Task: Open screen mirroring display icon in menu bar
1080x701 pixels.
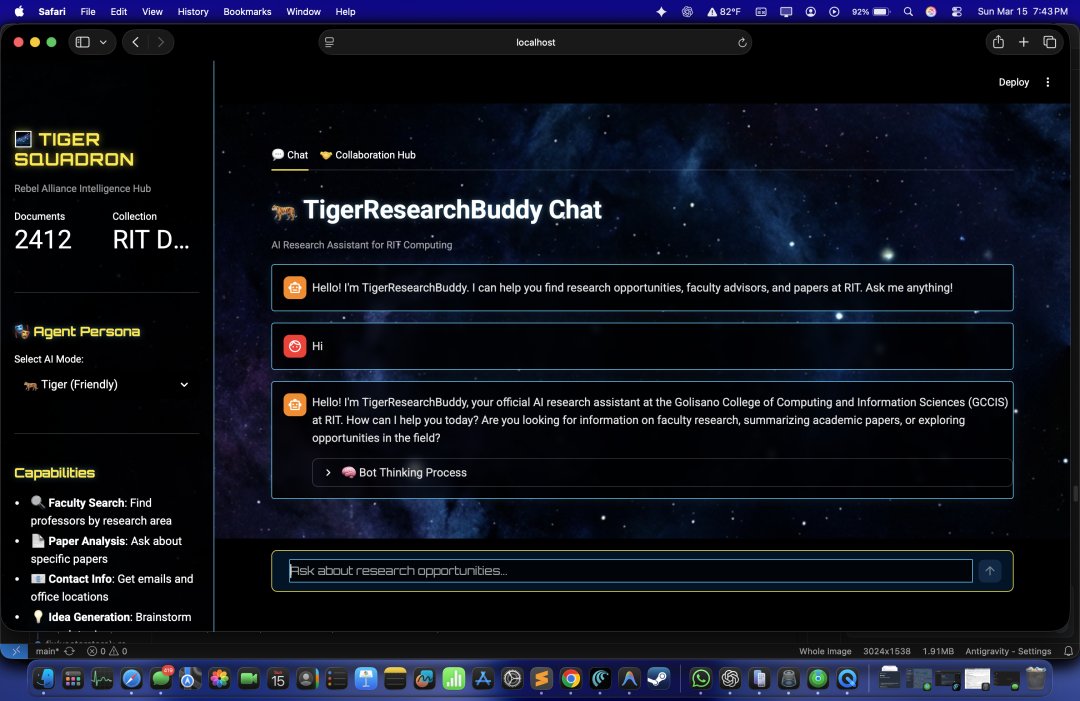Action: pos(786,12)
